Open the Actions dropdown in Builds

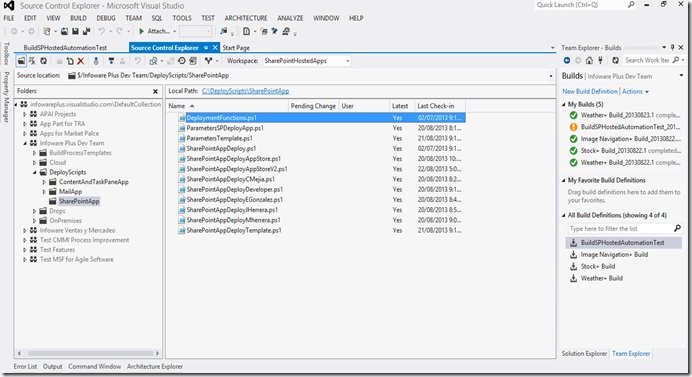point(636,91)
